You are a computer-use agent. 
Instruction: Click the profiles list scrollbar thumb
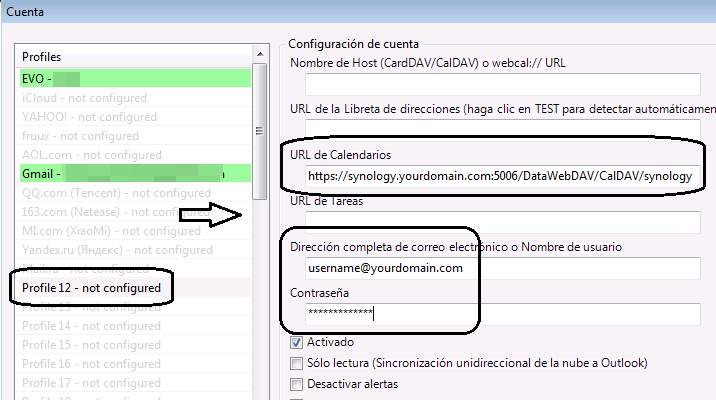260,131
